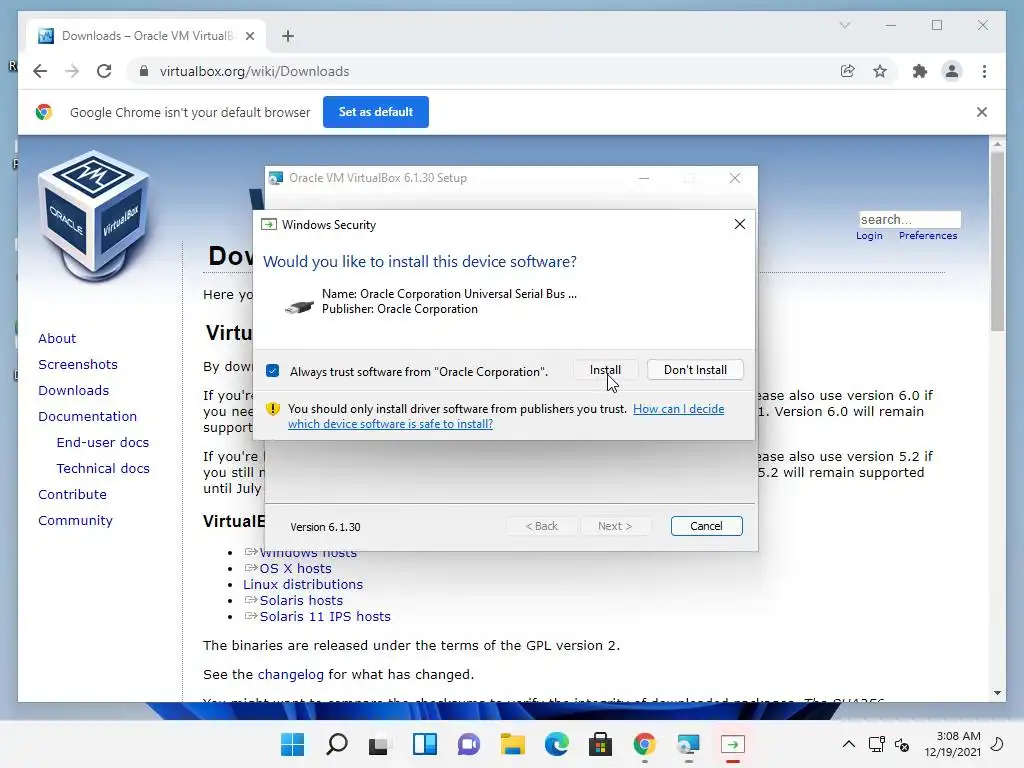Open File Explorer from the taskbar

point(513,744)
